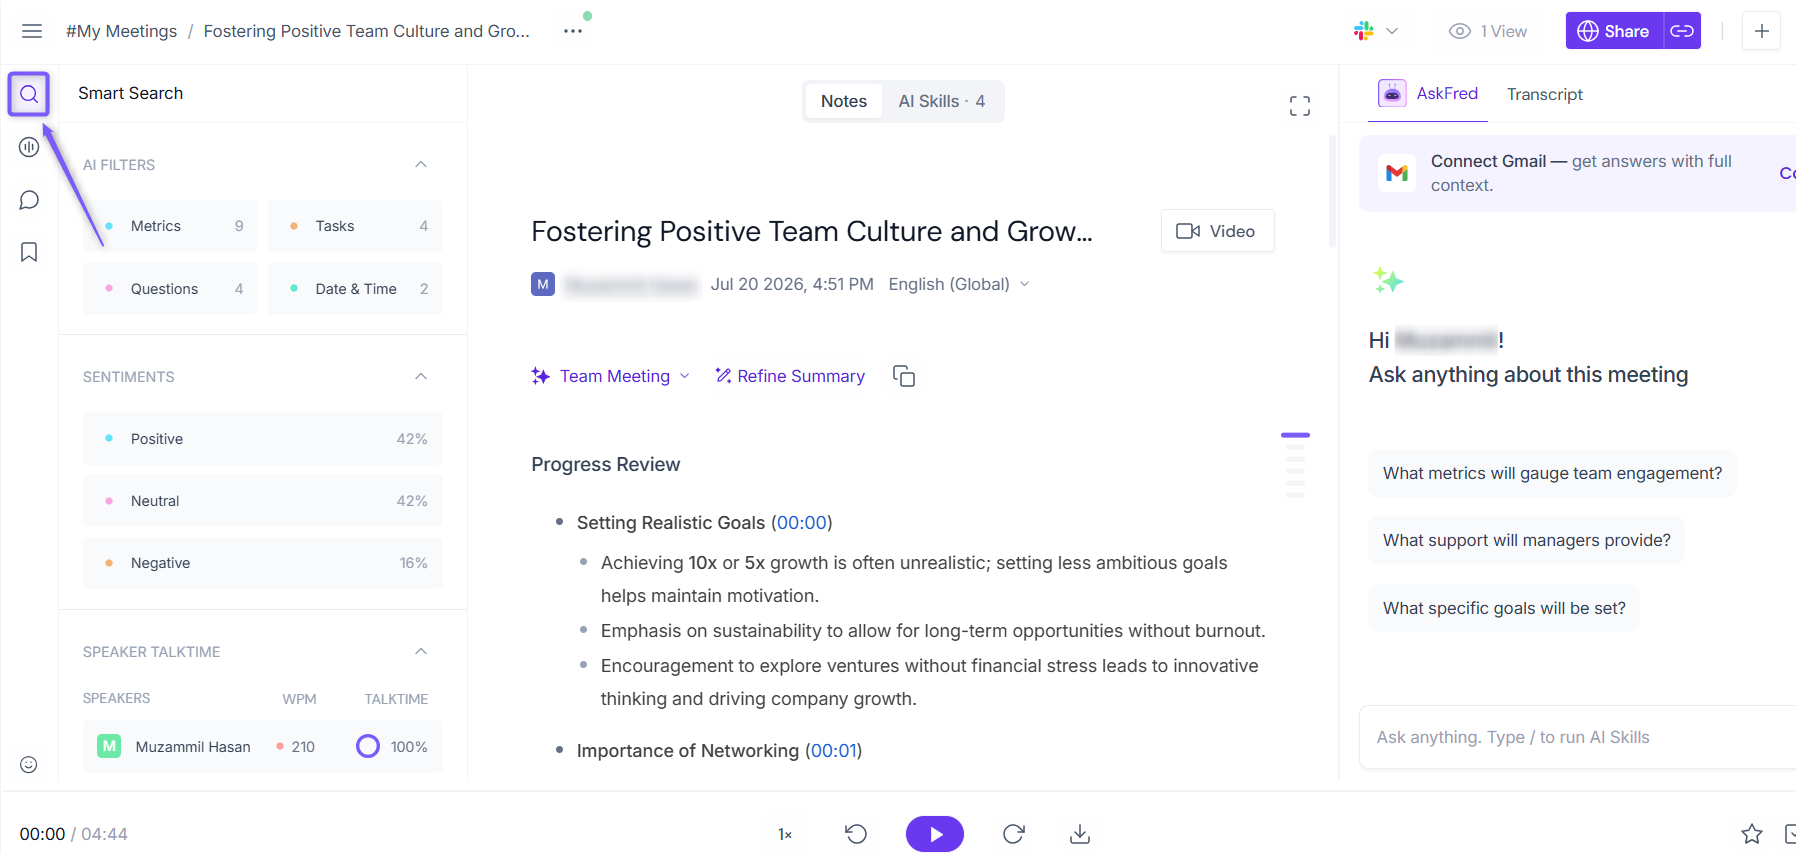
Task: Open the English (Global) language dropdown
Action: (959, 284)
